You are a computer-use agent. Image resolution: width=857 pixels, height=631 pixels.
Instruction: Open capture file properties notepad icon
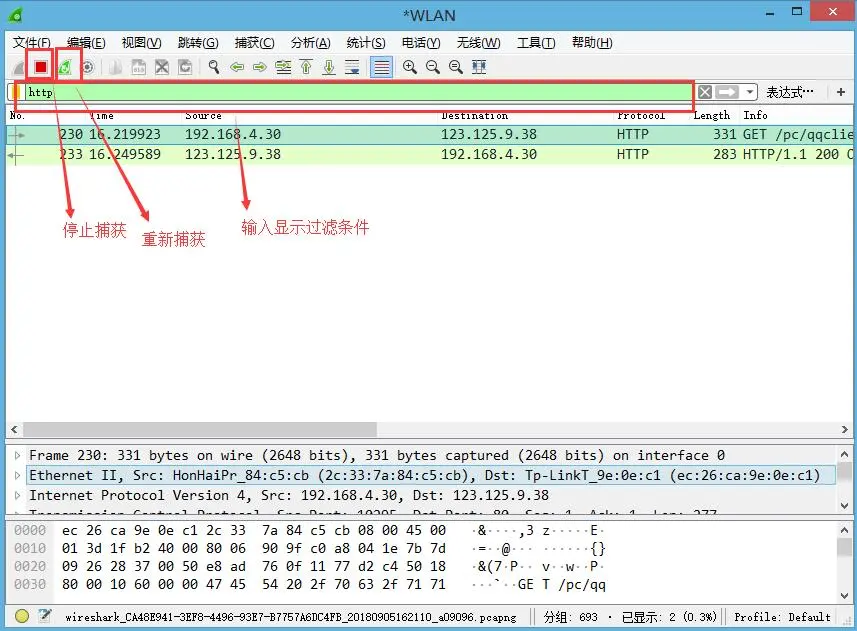point(45,616)
